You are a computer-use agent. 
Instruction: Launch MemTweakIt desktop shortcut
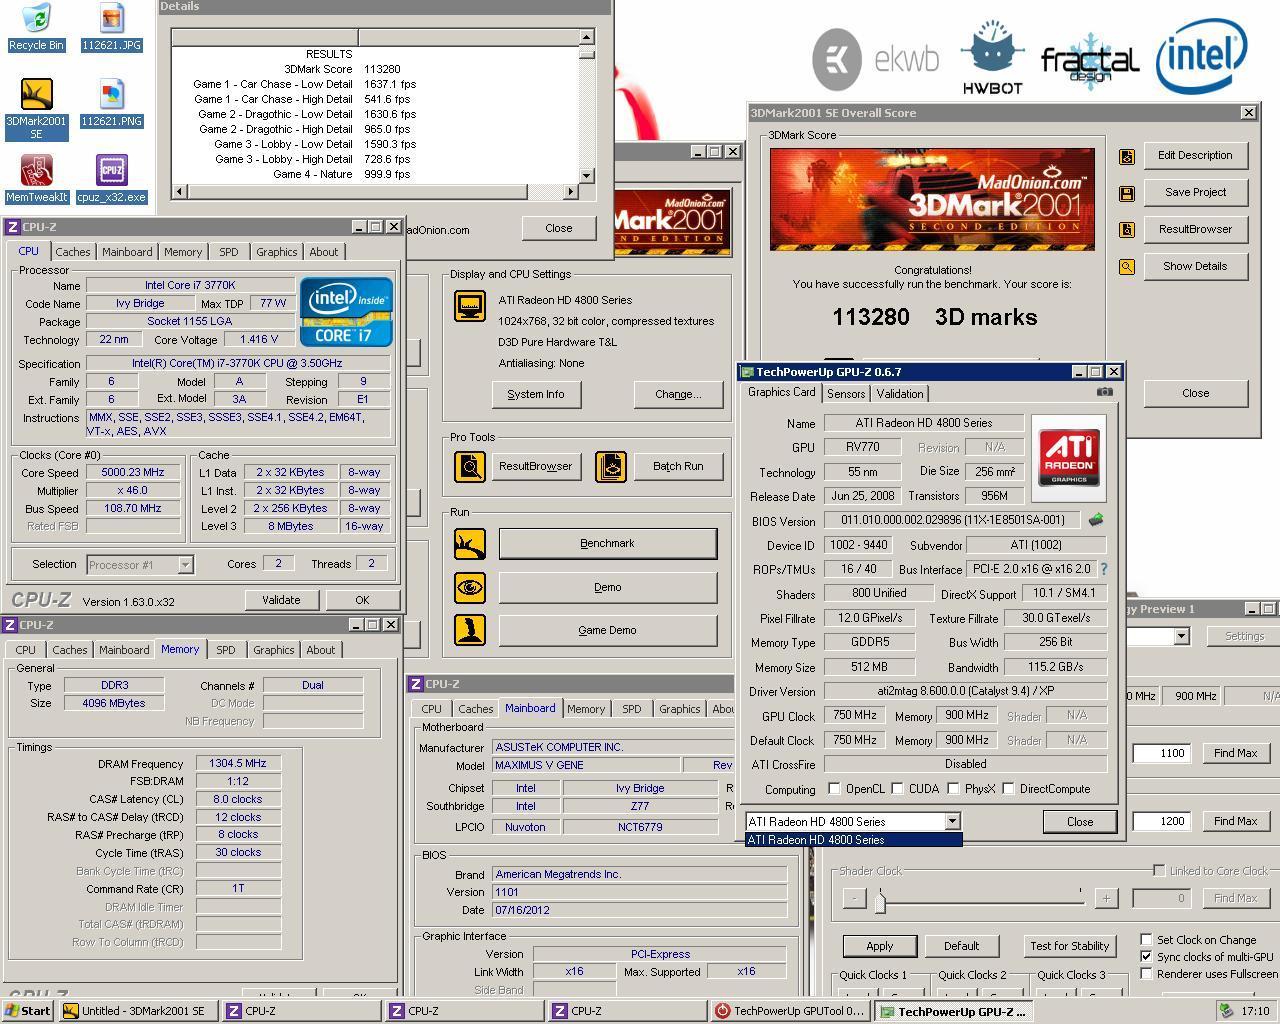click(36, 178)
